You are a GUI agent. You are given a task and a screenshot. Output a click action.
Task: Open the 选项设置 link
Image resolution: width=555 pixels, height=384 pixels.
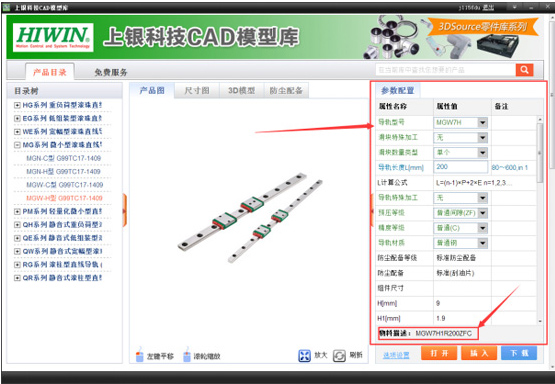(396, 355)
